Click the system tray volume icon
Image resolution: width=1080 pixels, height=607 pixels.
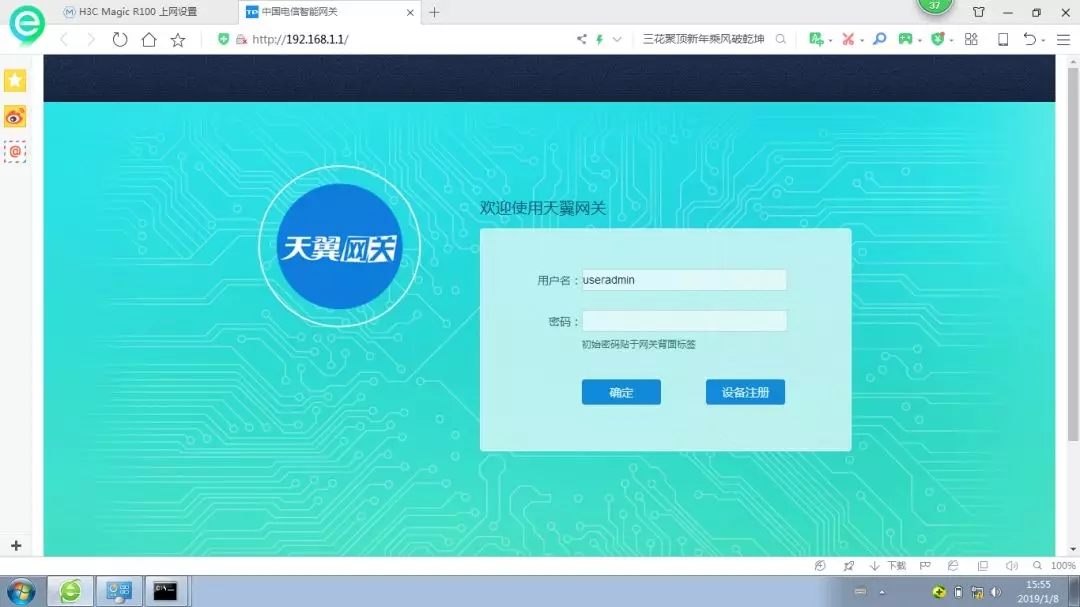(x=995, y=592)
